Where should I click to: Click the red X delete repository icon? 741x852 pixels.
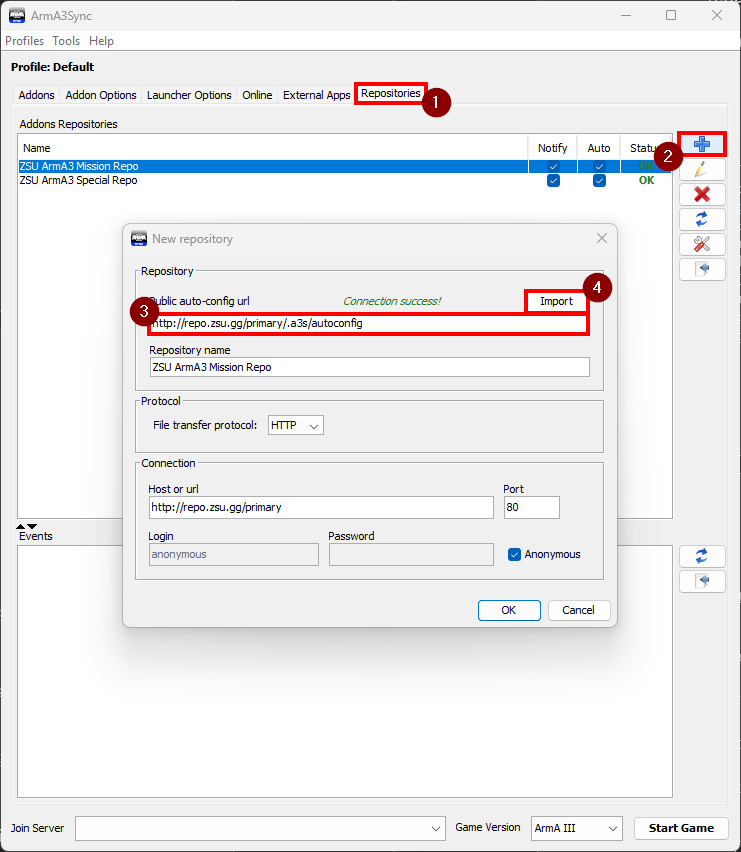pos(702,194)
